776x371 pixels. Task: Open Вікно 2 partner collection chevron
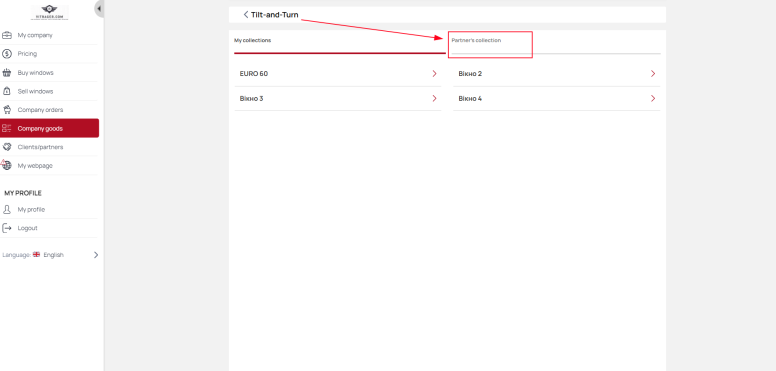point(653,74)
